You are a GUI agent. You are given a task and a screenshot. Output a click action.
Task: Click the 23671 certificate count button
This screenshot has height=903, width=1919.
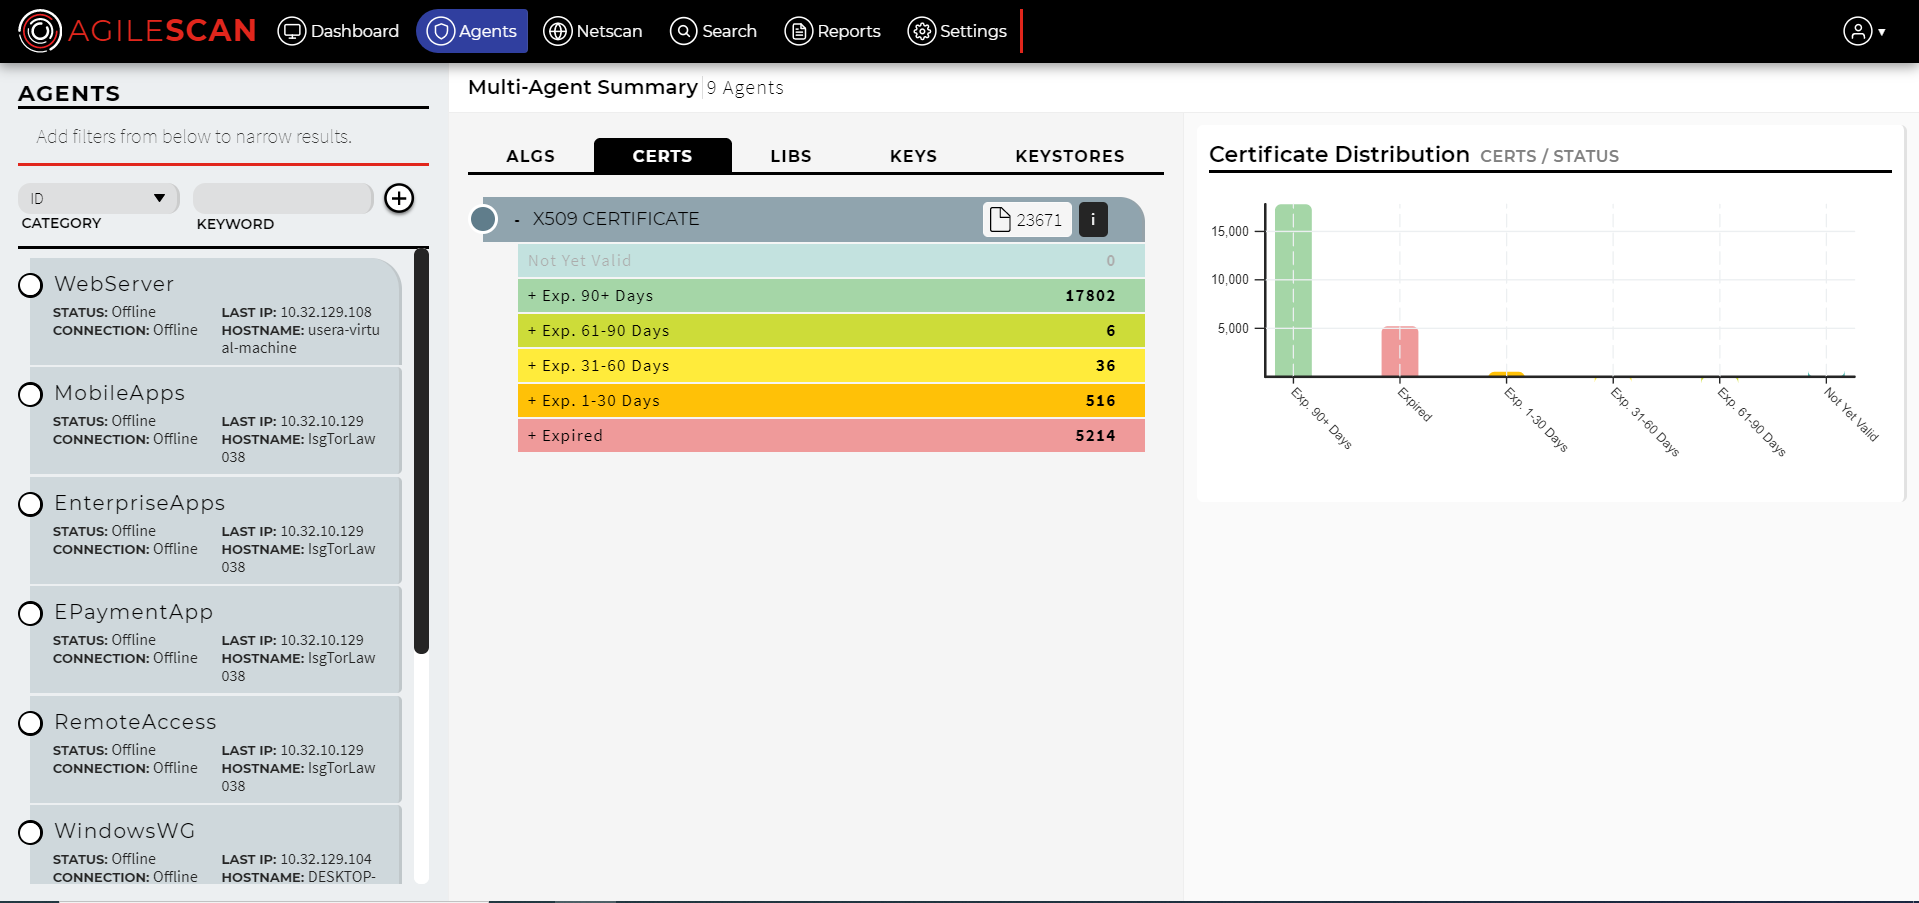[1027, 219]
